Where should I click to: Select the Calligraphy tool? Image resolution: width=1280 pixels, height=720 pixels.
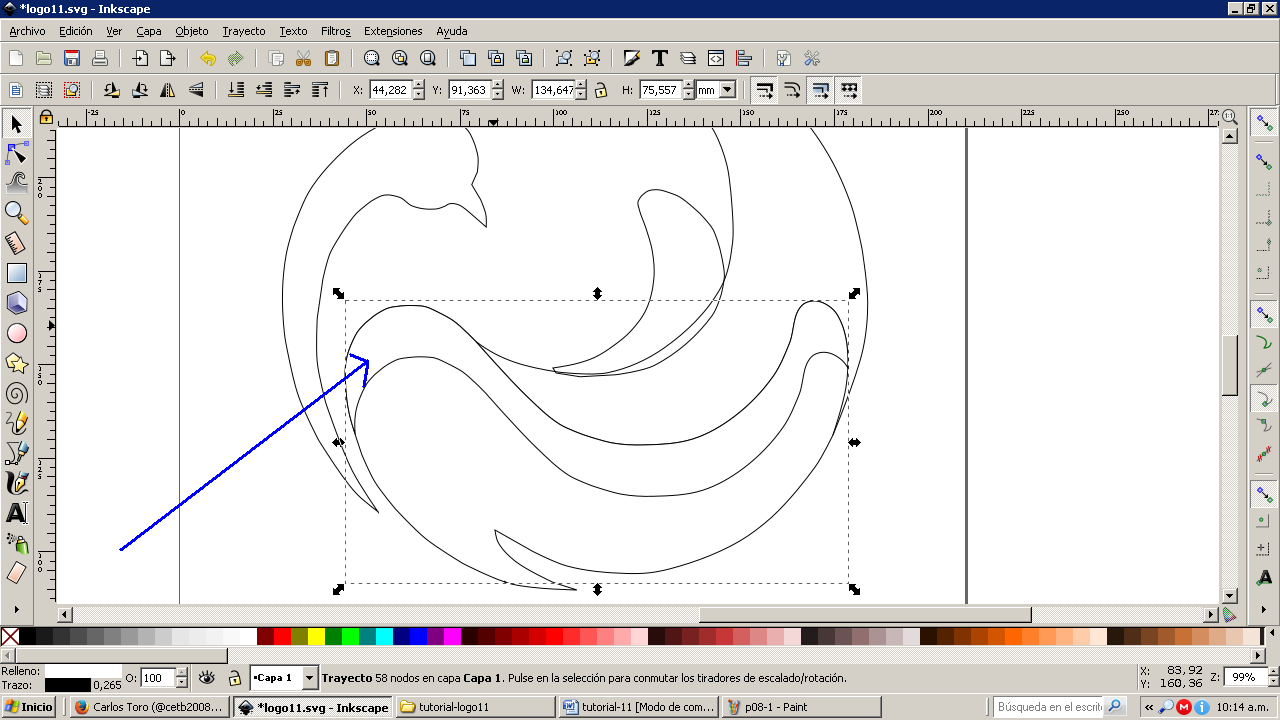pyautogui.click(x=16, y=483)
